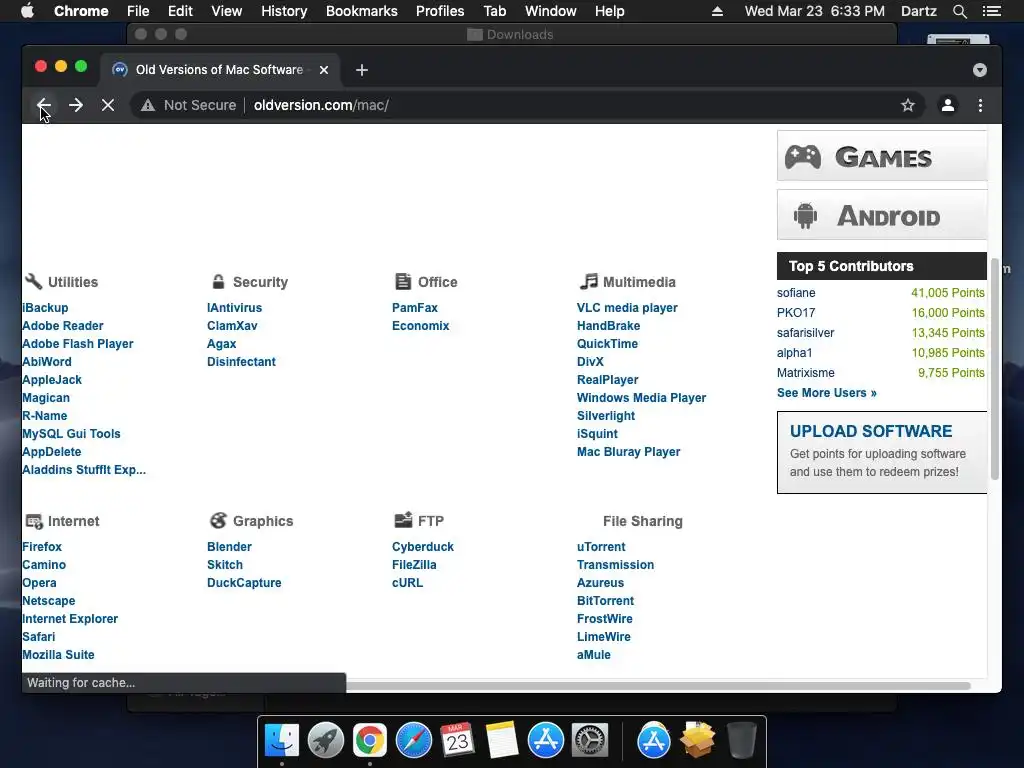Viewport: 1024px width, 768px height.
Task: Open the Notification Center menu bar icon
Action: (991, 11)
